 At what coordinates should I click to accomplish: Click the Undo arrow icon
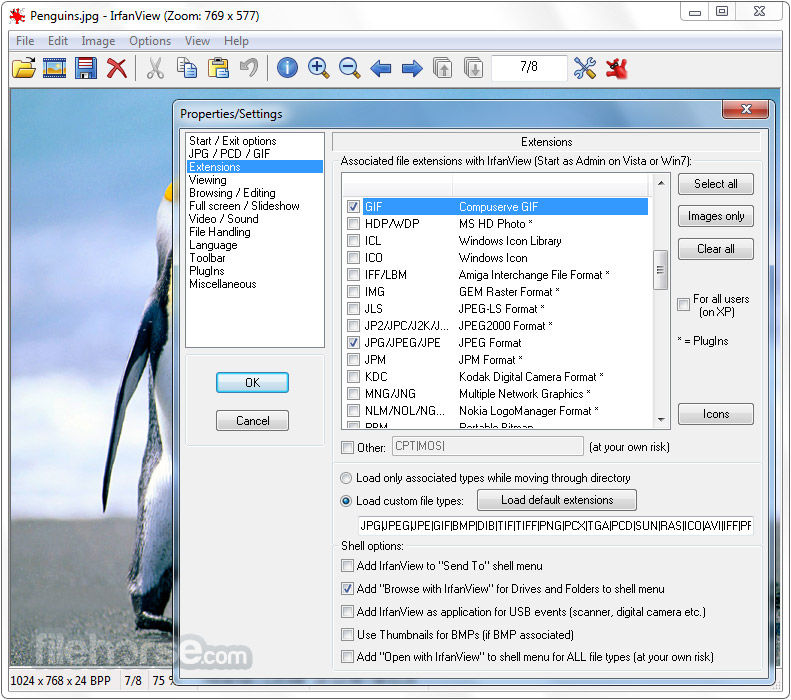[249, 68]
